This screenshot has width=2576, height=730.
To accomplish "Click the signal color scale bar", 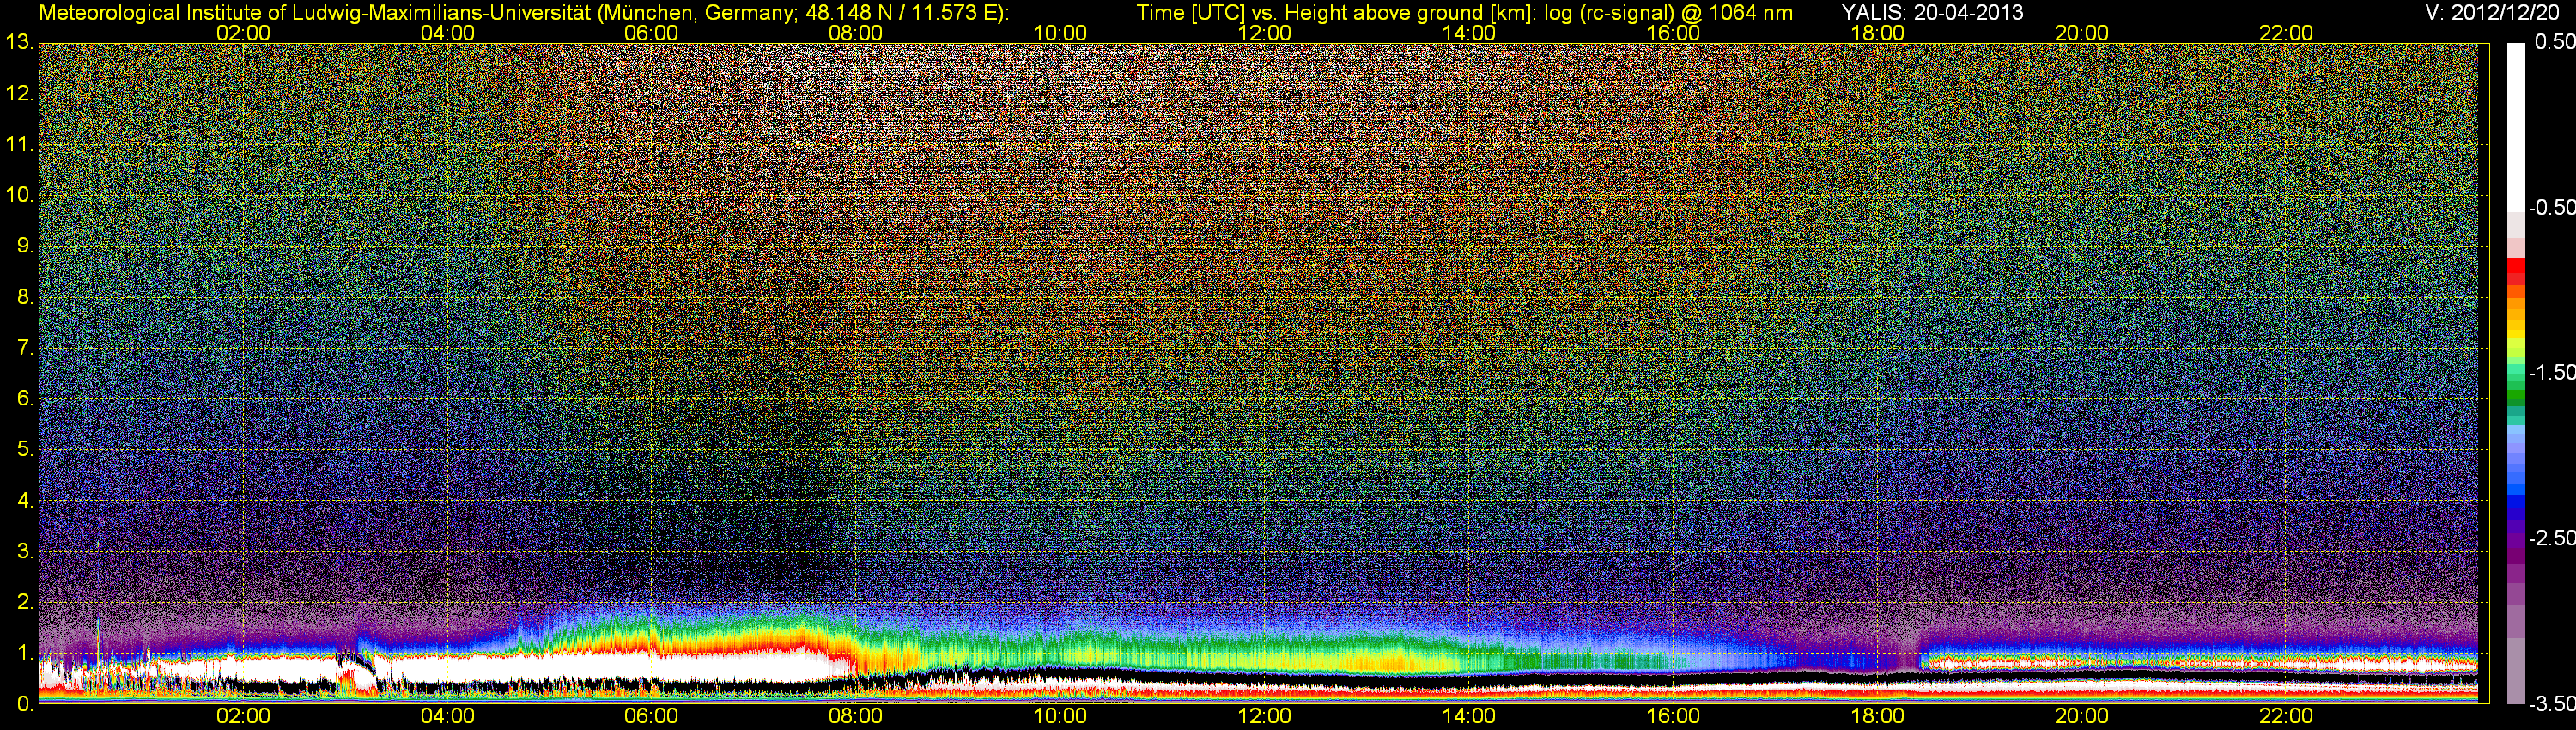I will coord(2516,373).
